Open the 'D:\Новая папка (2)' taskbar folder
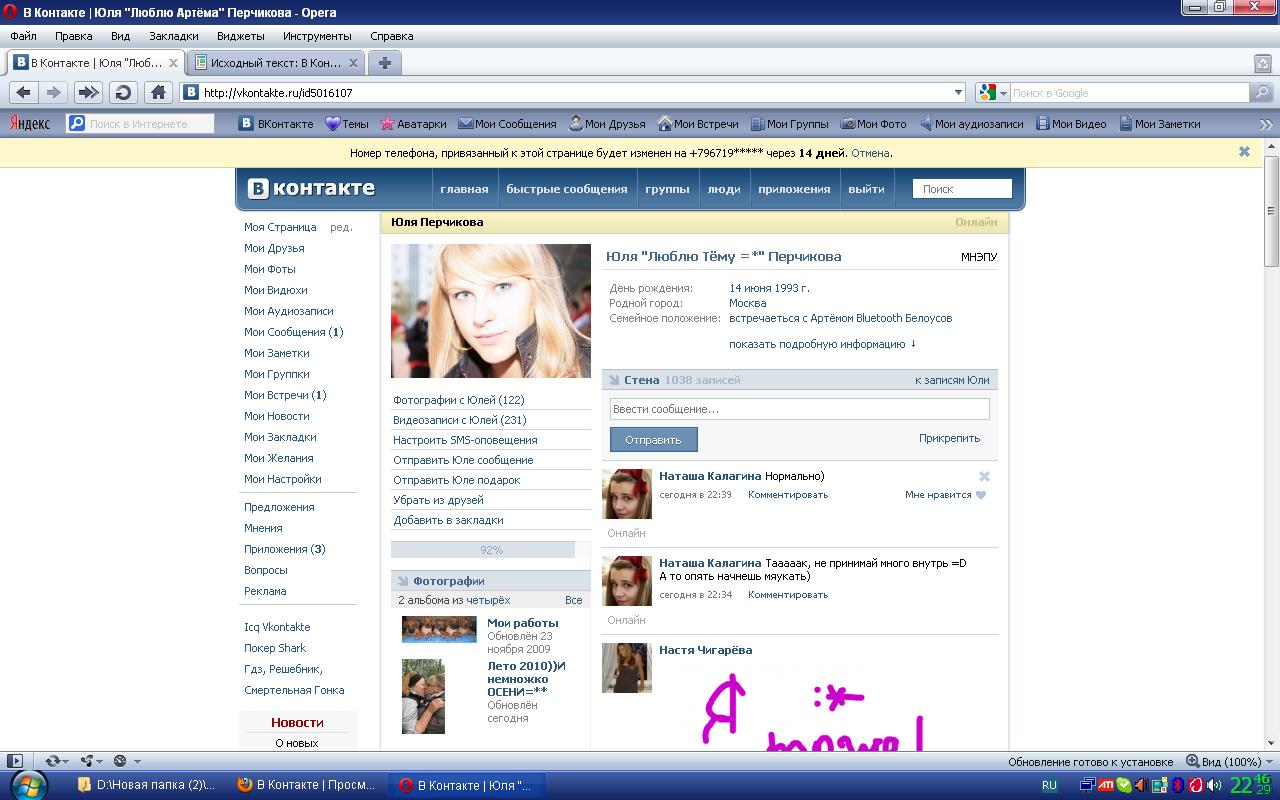Image resolution: width=1280 pixels, height=800 pixels. pos(146,785)
